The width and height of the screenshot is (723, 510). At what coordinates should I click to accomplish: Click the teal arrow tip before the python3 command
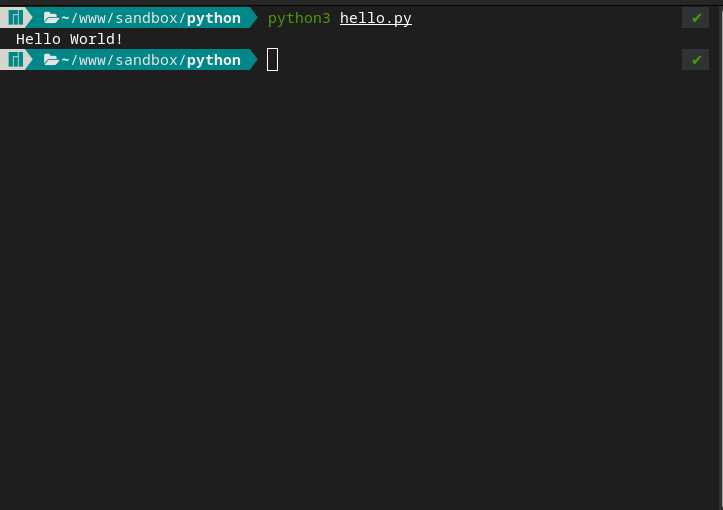coord(253,18)
